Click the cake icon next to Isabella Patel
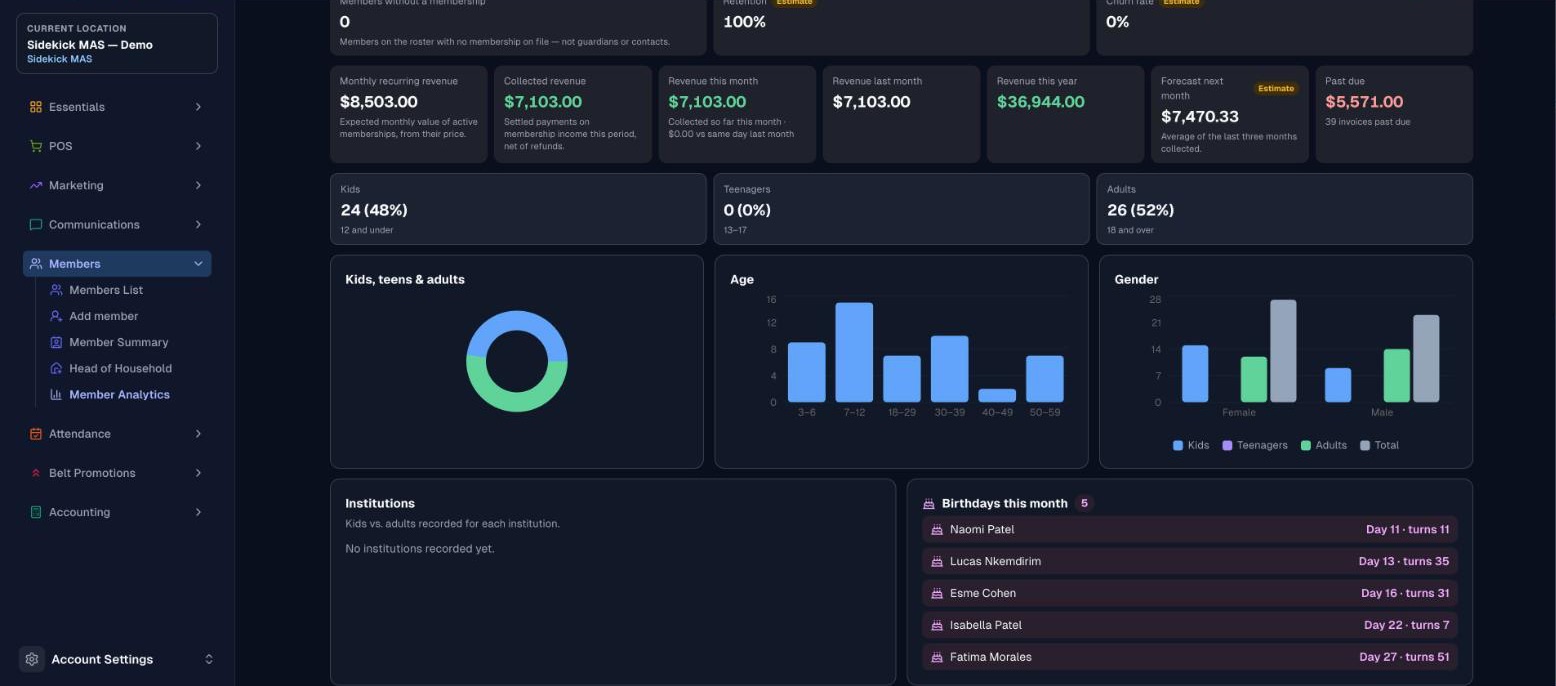Screen dimensions: 1556x686 coord(937,626)
